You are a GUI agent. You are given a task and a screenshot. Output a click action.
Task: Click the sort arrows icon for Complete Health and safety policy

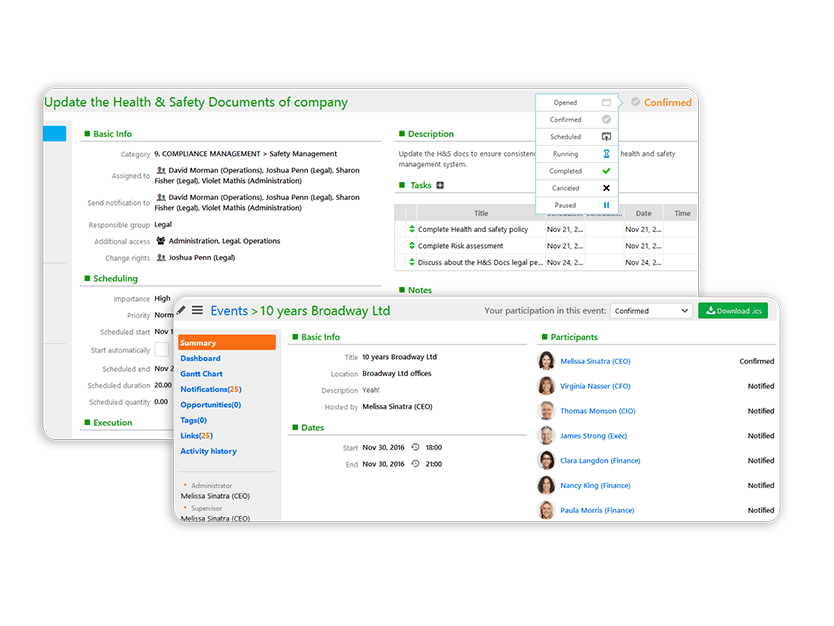coord(412,229)
